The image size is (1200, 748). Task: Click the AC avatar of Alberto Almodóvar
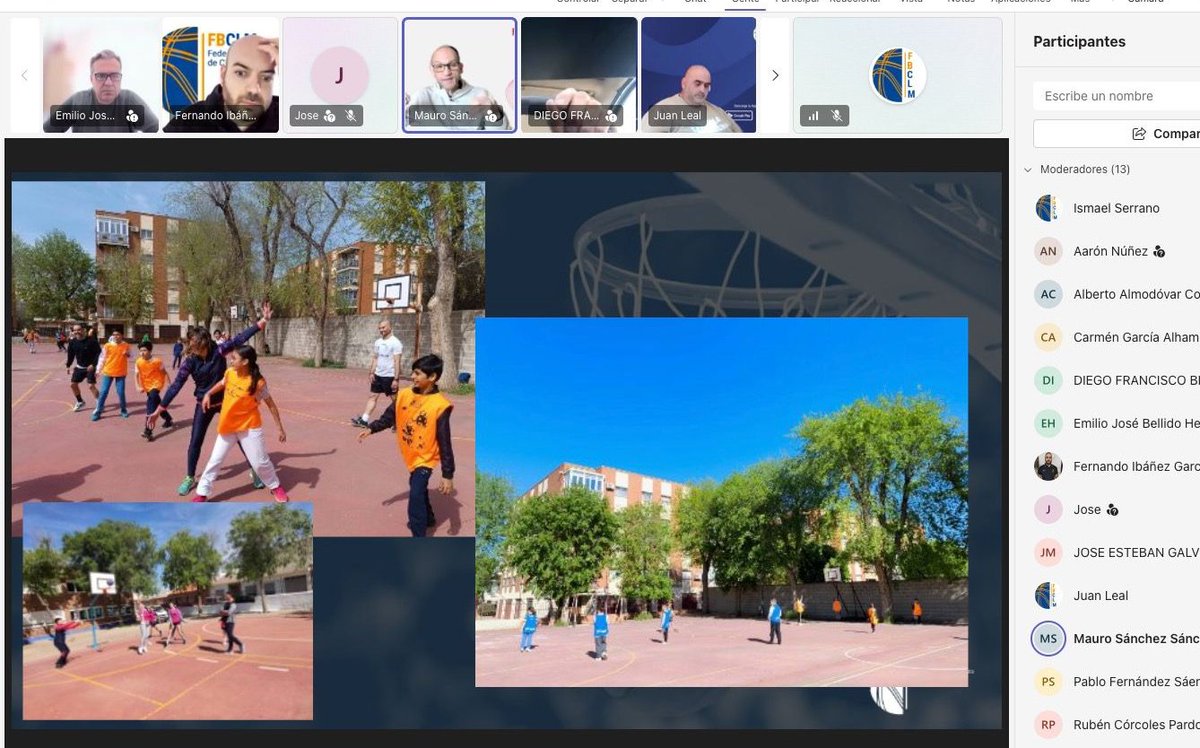coord(1048,294)
